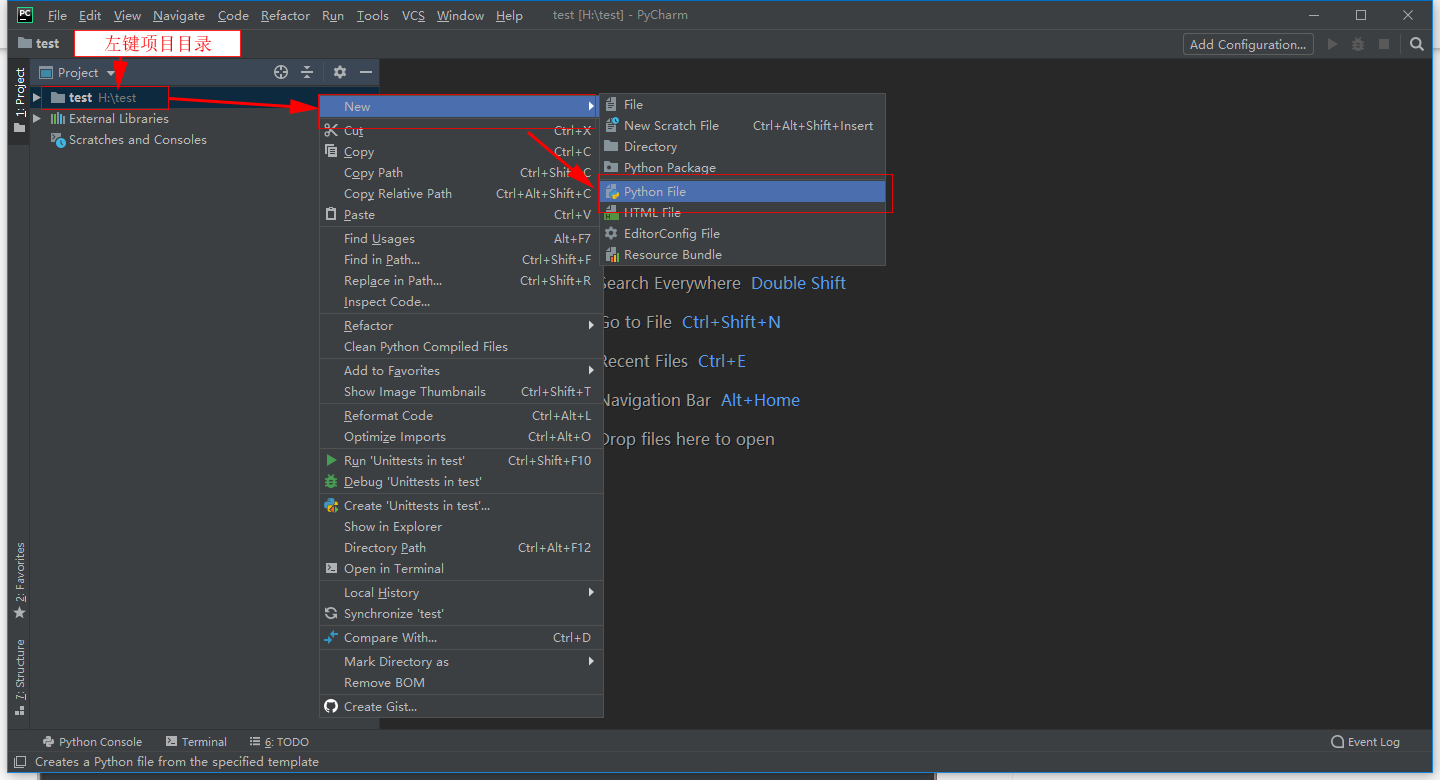1440x780 pixels.
Task: Expand the Local History submenu arrow
Action: pyautogui.click(x=591, y=592)
